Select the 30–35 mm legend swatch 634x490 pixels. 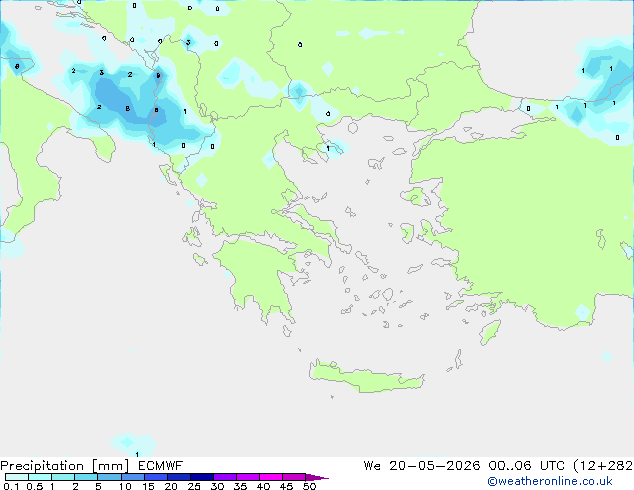click(225, 477)
